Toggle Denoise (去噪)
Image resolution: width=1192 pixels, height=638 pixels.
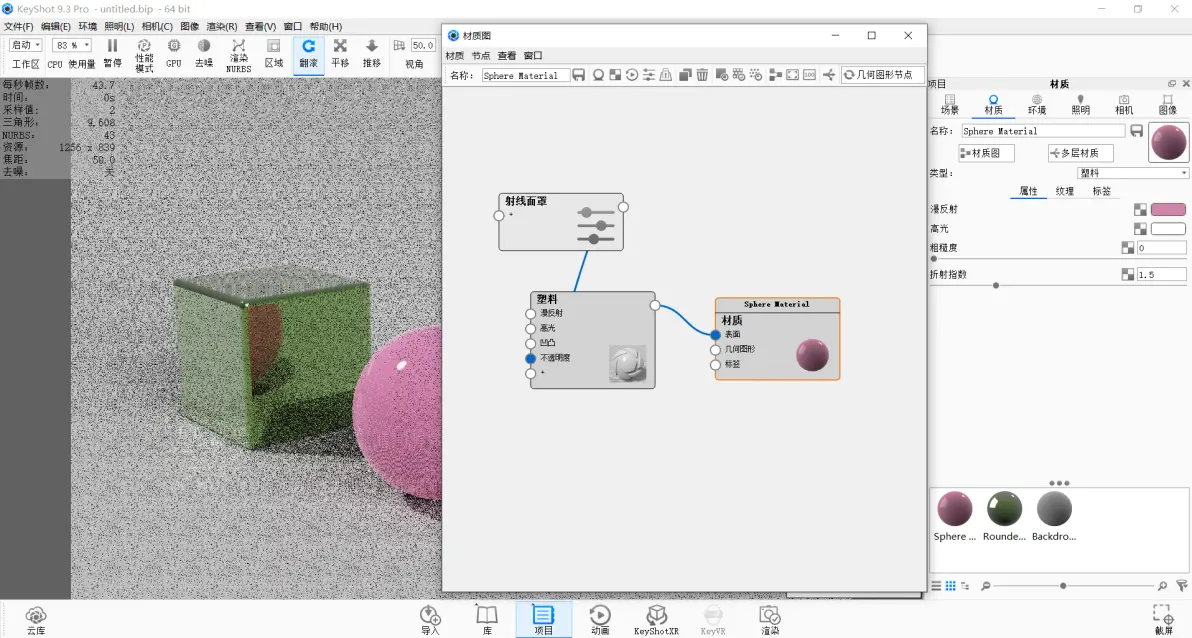[204, 54]
